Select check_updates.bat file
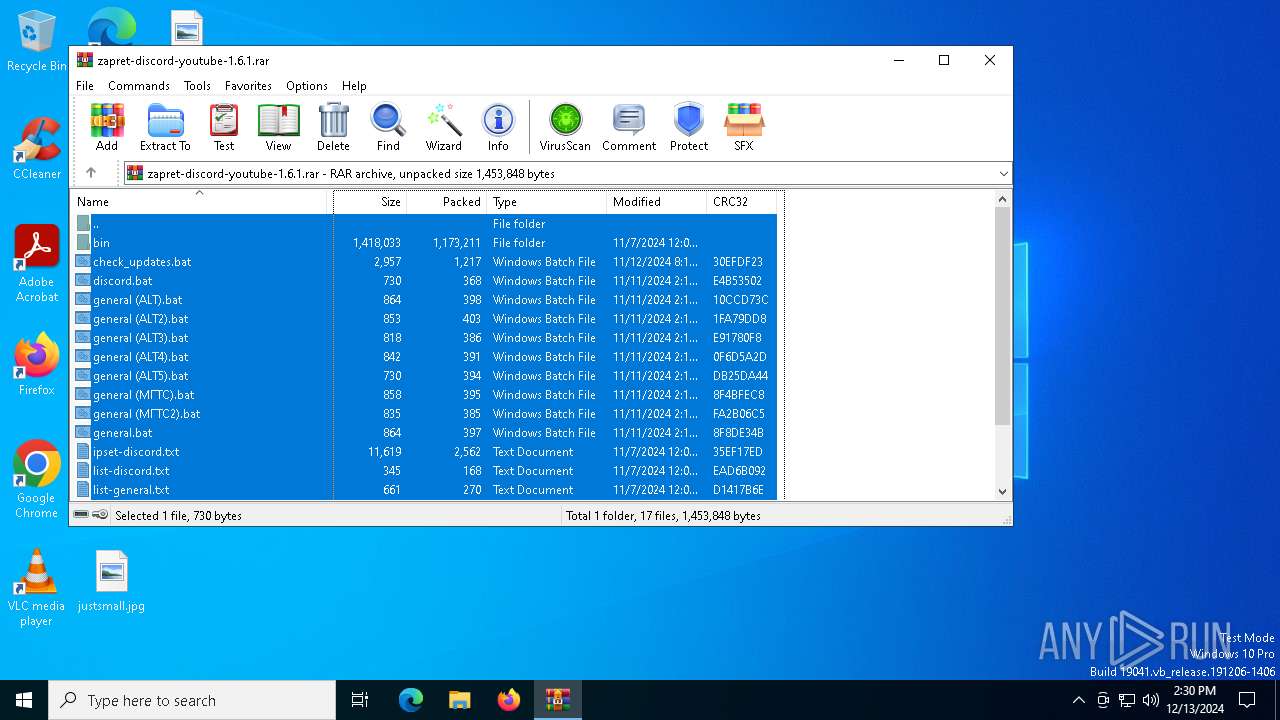 pyautogui.click(x=424, y=262)
